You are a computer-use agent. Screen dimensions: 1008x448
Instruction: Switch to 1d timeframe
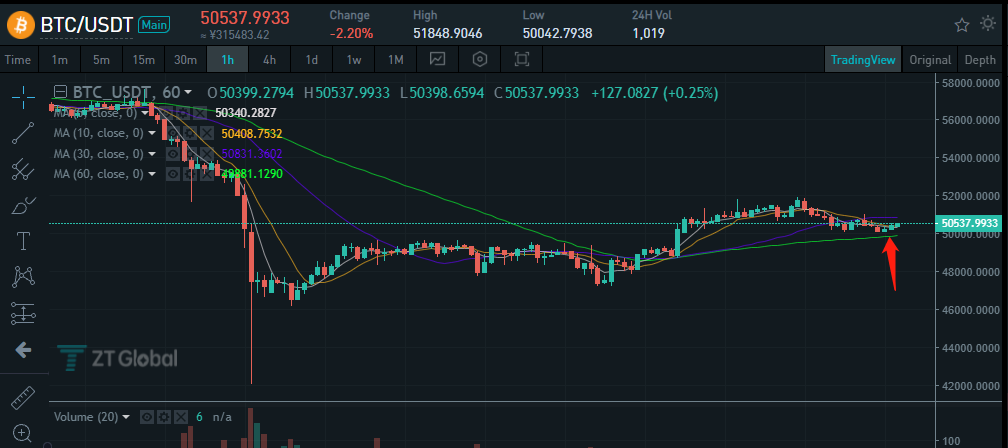pyautogui.click(x=312, y=60)
